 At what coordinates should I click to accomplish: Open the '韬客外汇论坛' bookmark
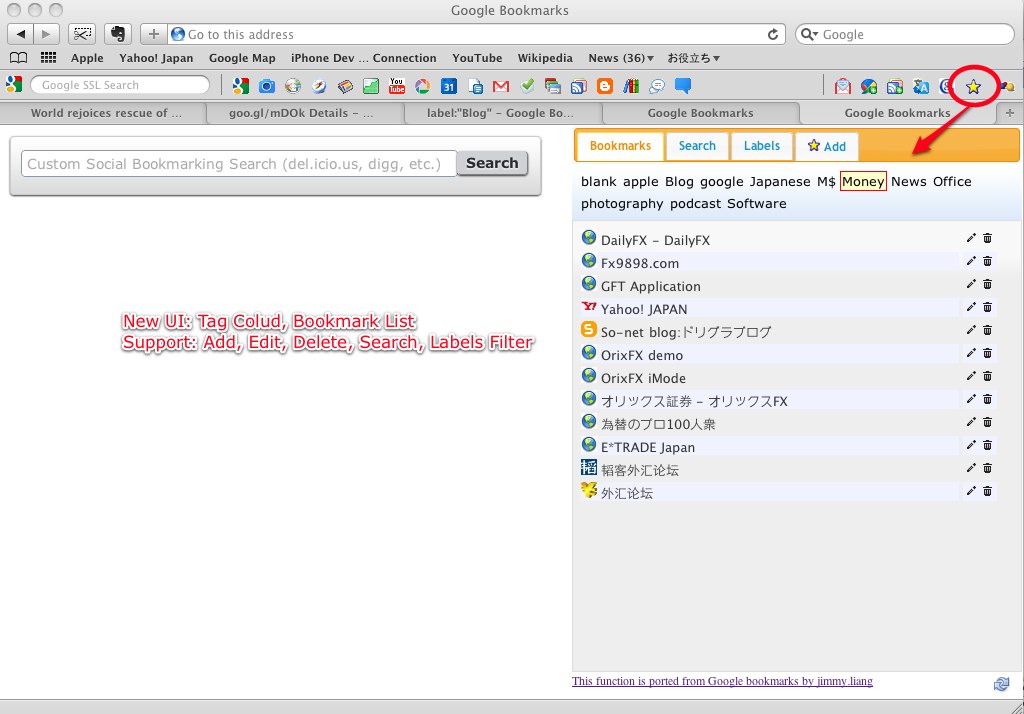pyautogui.click(x=640, y=470)
